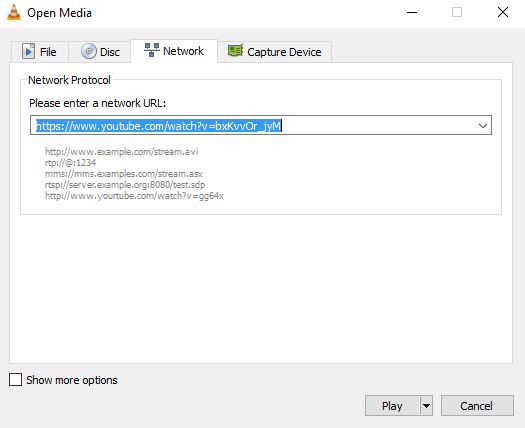Image resolution: width=525 pixels, height=428 pixels.
Task: Open the Play button dropdown arrow
Action: (426, 406)
